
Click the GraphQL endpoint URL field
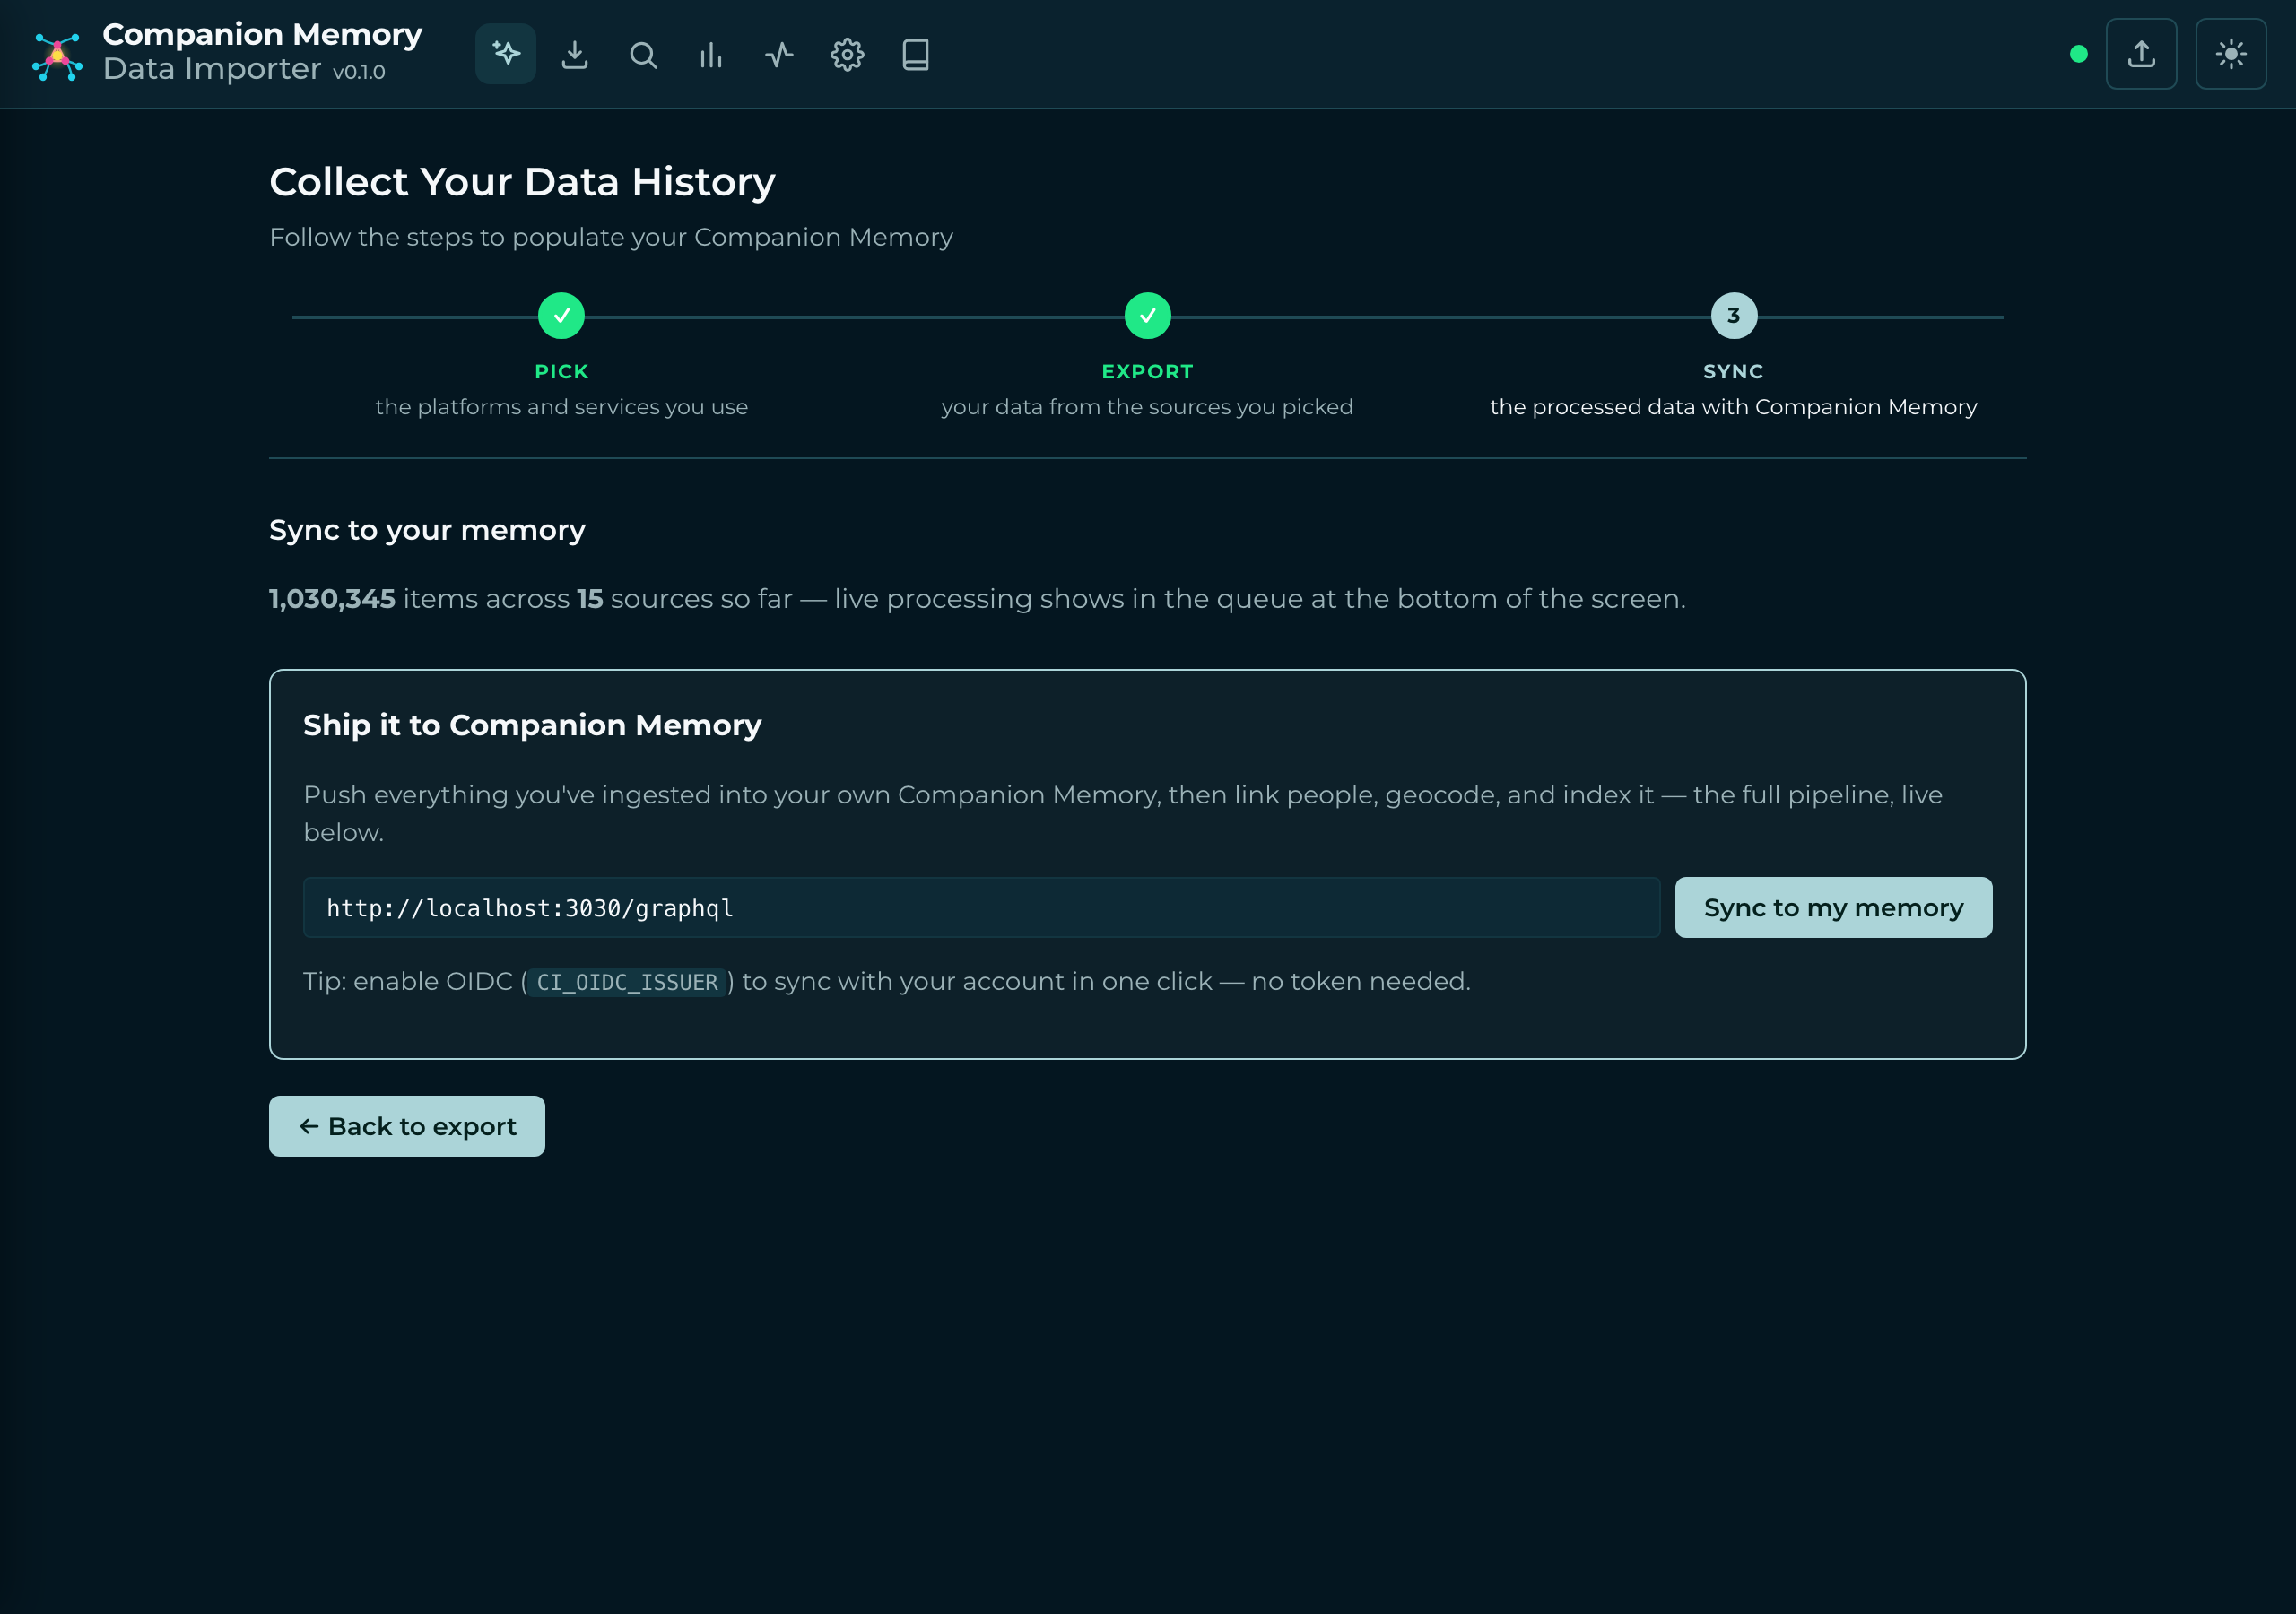pyautogui.click(x=981, y=908)
